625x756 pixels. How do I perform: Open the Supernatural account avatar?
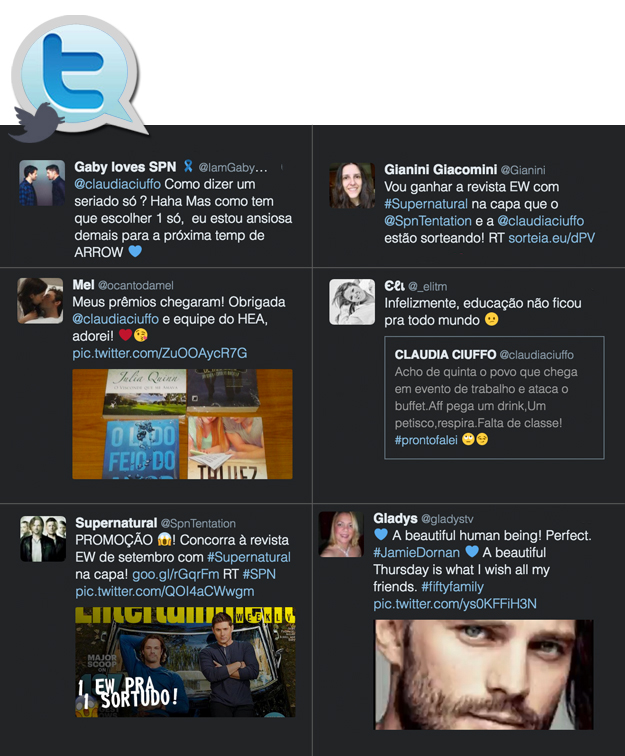43,539
